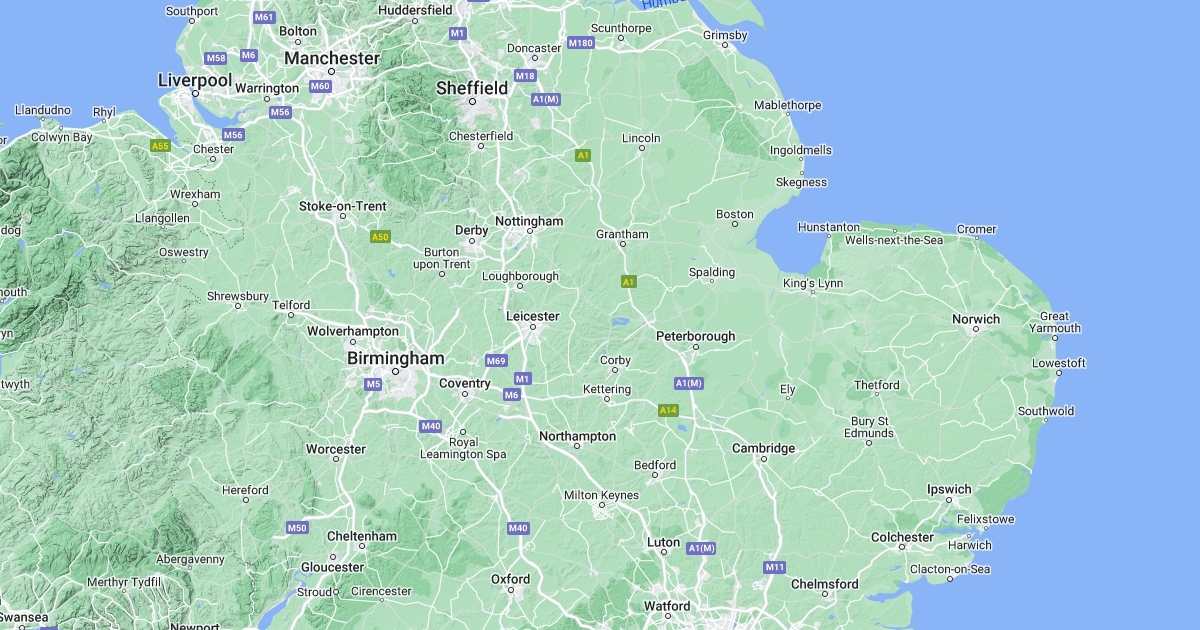Click the Oxford city label
1200x630 pixels.
click(510, 579)
